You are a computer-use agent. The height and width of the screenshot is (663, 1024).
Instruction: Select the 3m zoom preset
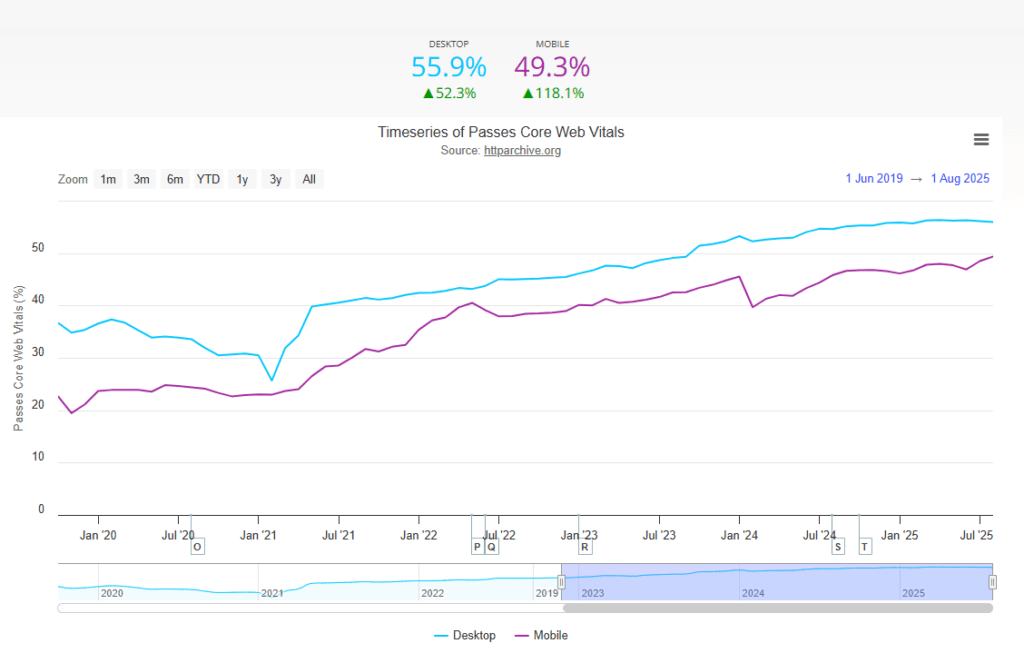click(x=141, y=179)
